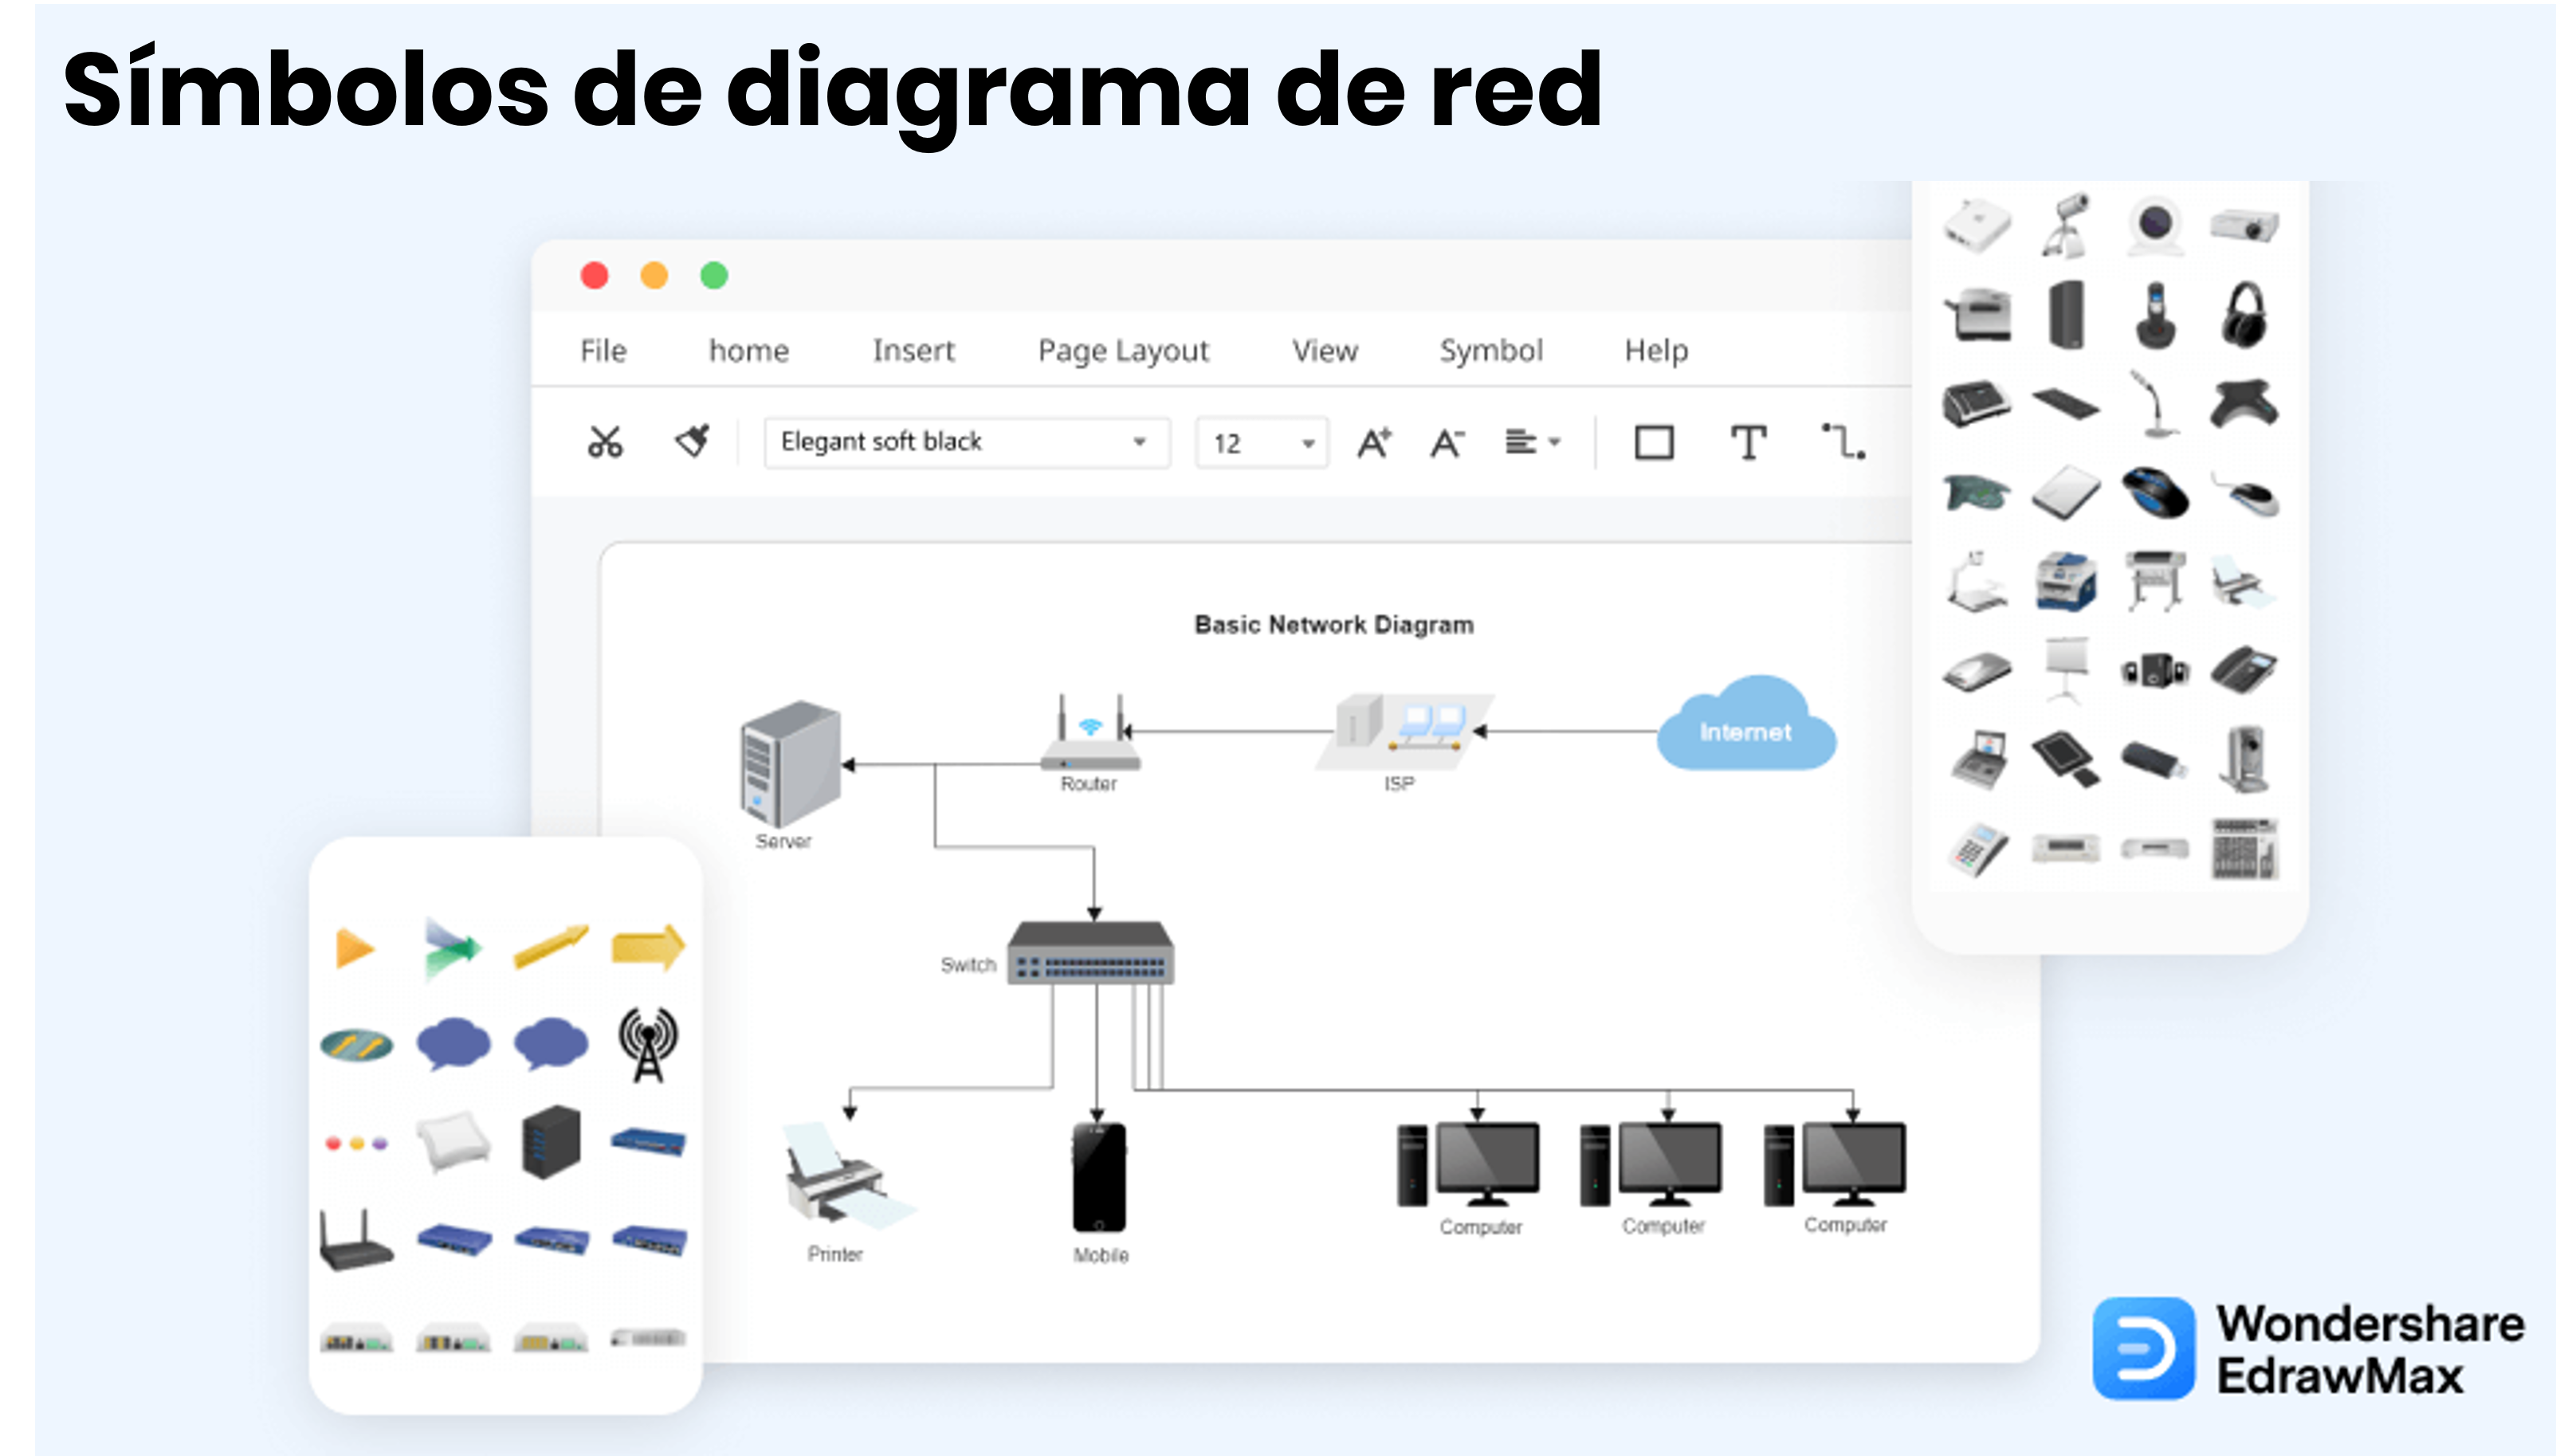The height and width of the screenshot is (1456, 2556).
Task: Select the rectangle shape tool
Action: pos(1654,442)
